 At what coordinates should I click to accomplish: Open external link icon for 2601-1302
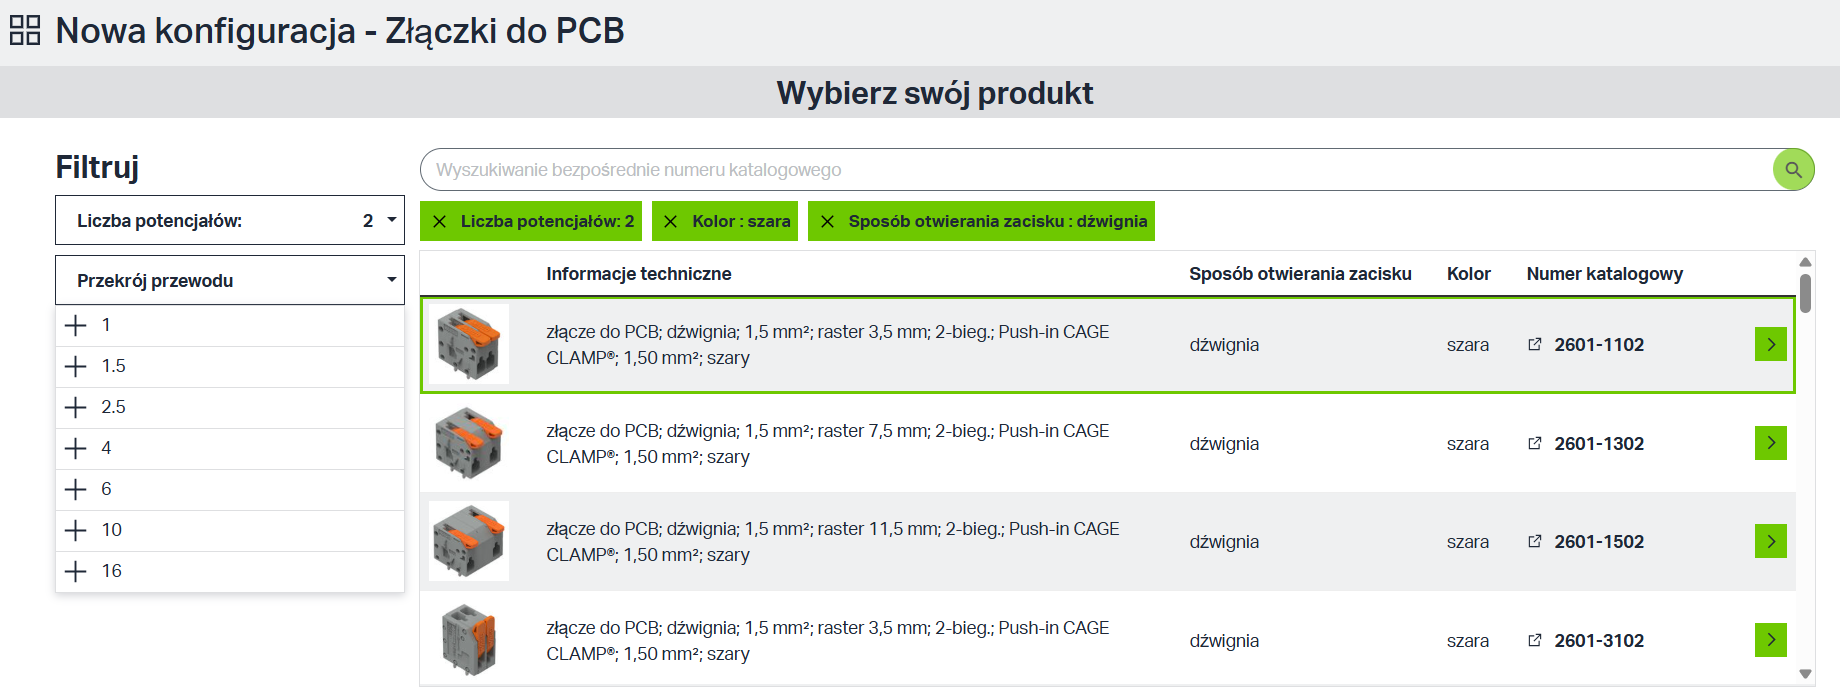[x=1535, y=443]
